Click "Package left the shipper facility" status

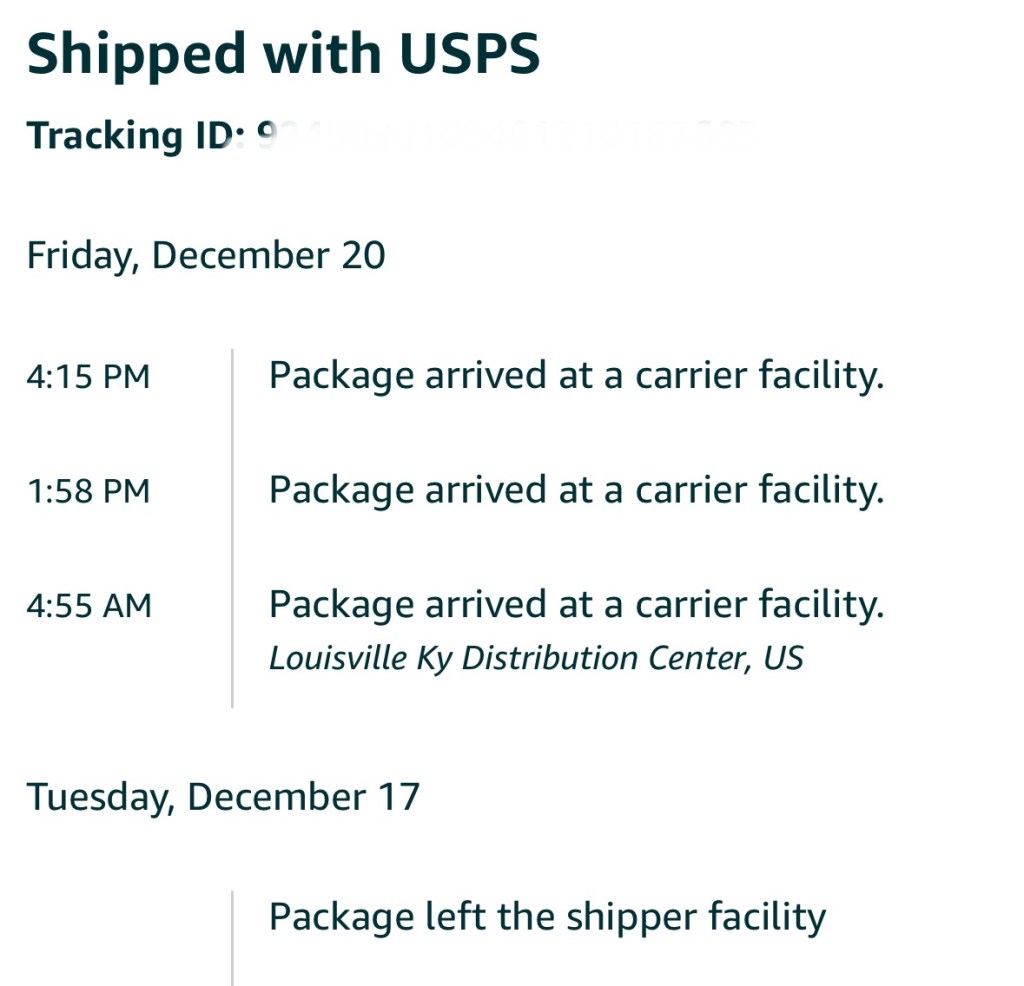coord(547,916)
